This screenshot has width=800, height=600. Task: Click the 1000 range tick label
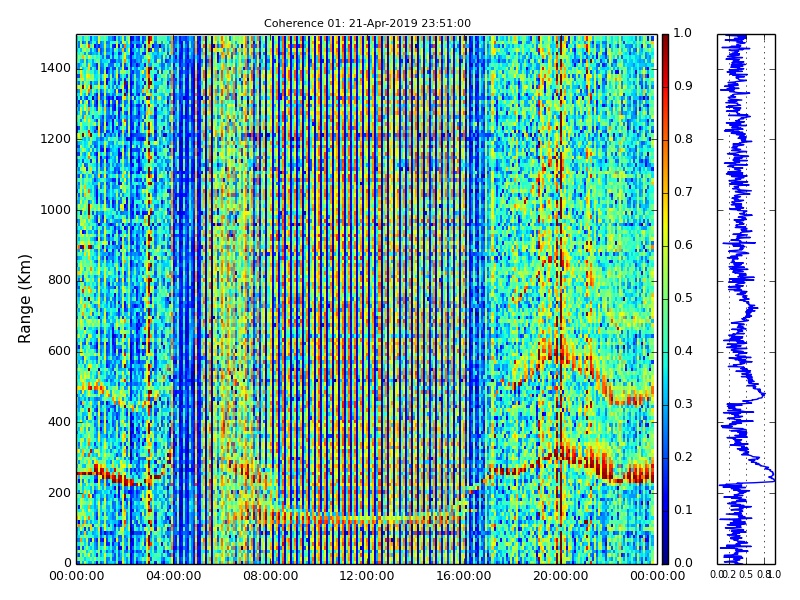(56, 210)
